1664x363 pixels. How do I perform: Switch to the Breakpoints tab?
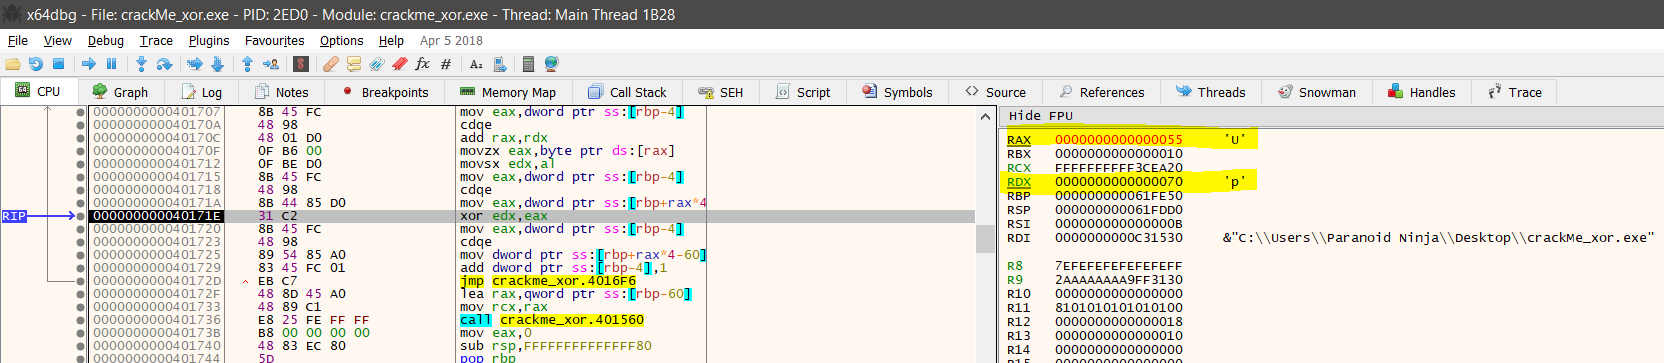[x=385, y=92]
